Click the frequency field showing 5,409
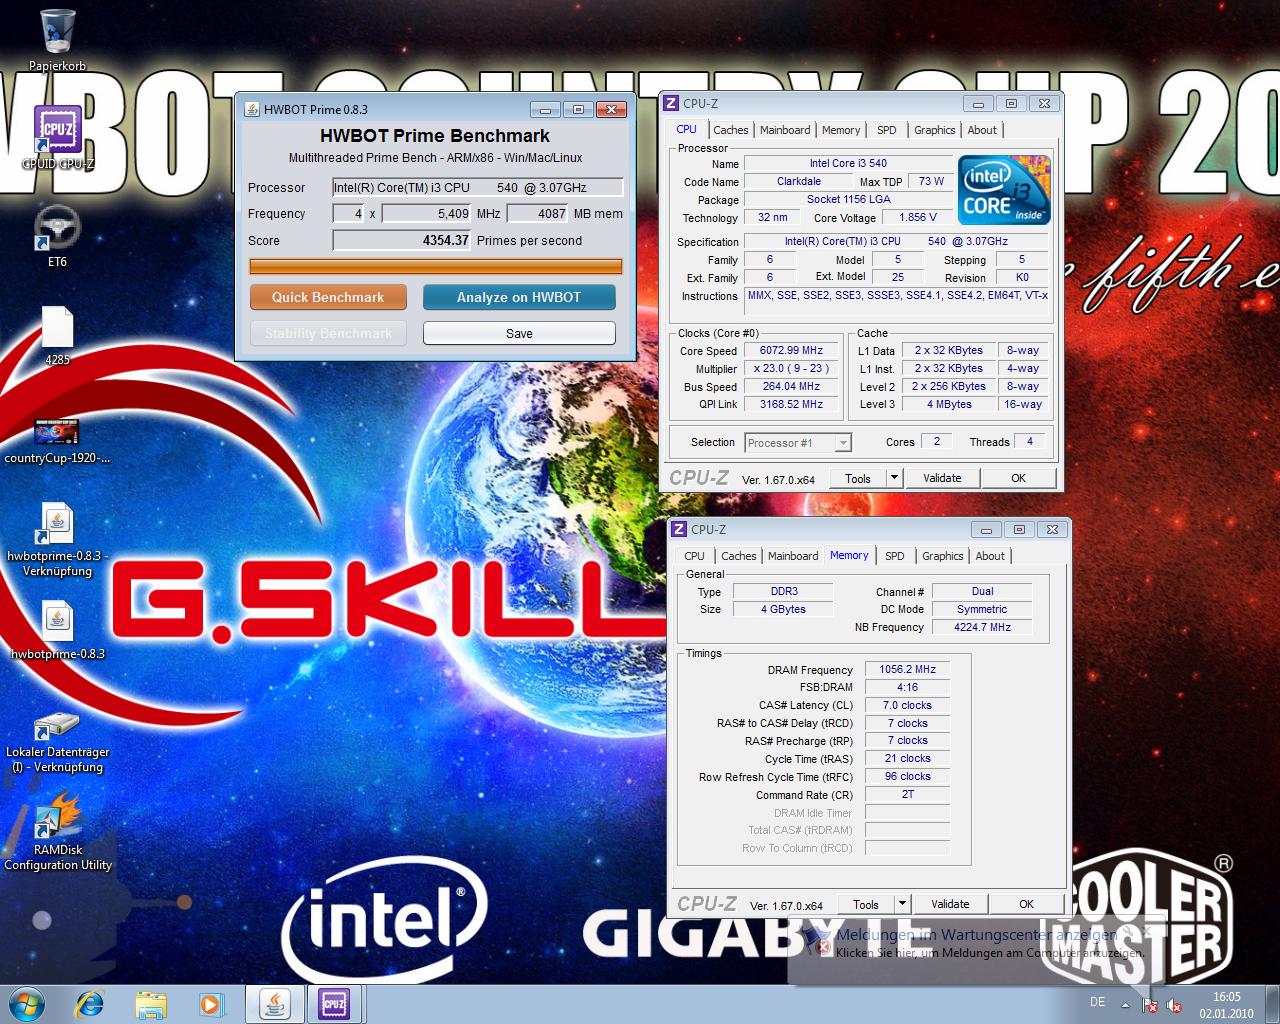 (x=427, y=213)
